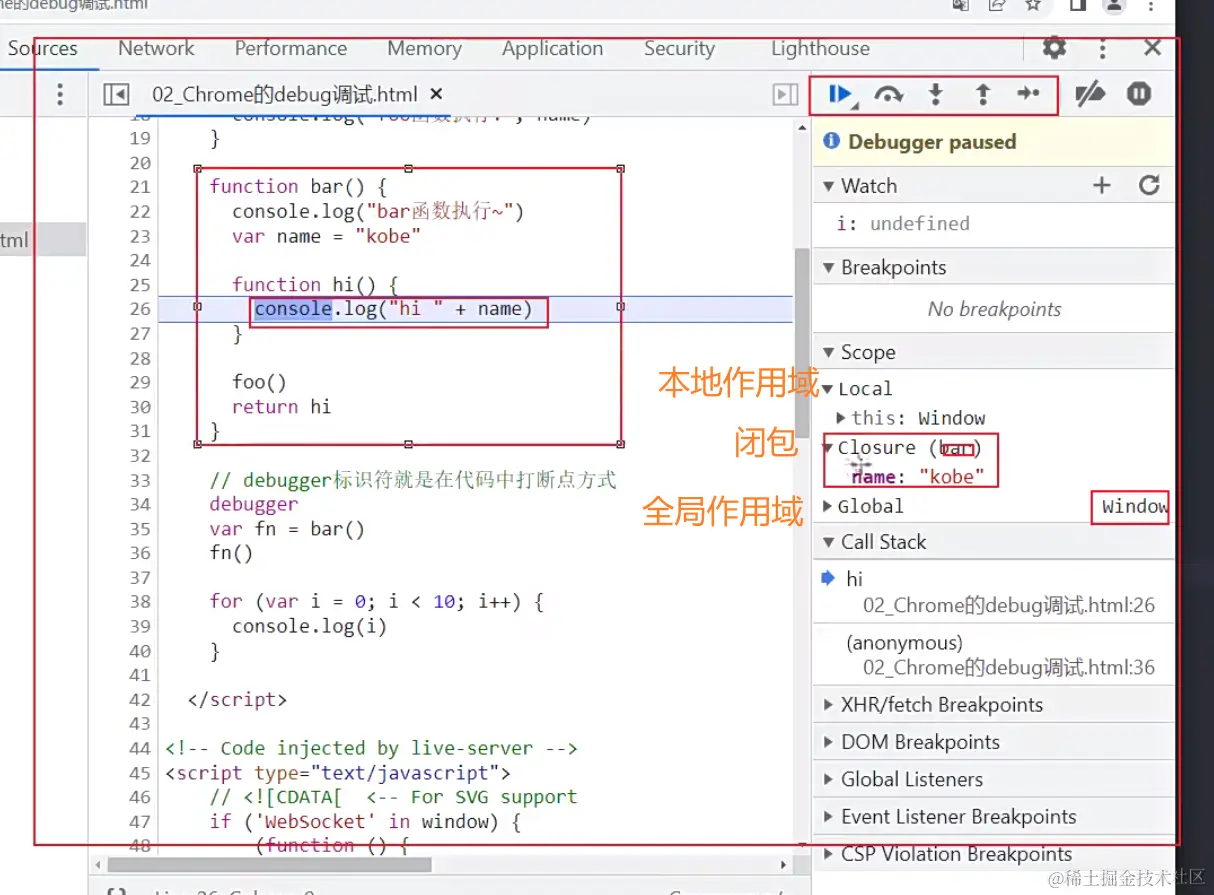Click the profile avatar in the browser toolbar
This screenshot has width=1214, height=895.
pos(1114,5)
